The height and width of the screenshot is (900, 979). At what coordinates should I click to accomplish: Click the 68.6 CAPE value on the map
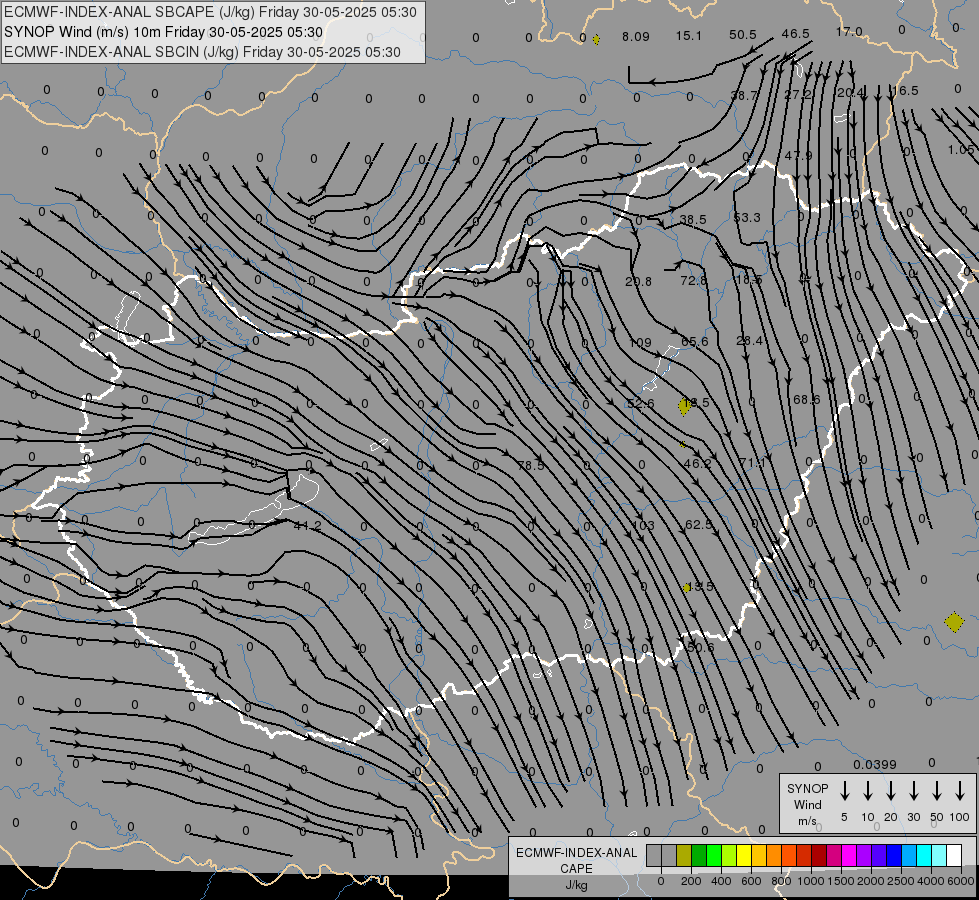point(806,400)
